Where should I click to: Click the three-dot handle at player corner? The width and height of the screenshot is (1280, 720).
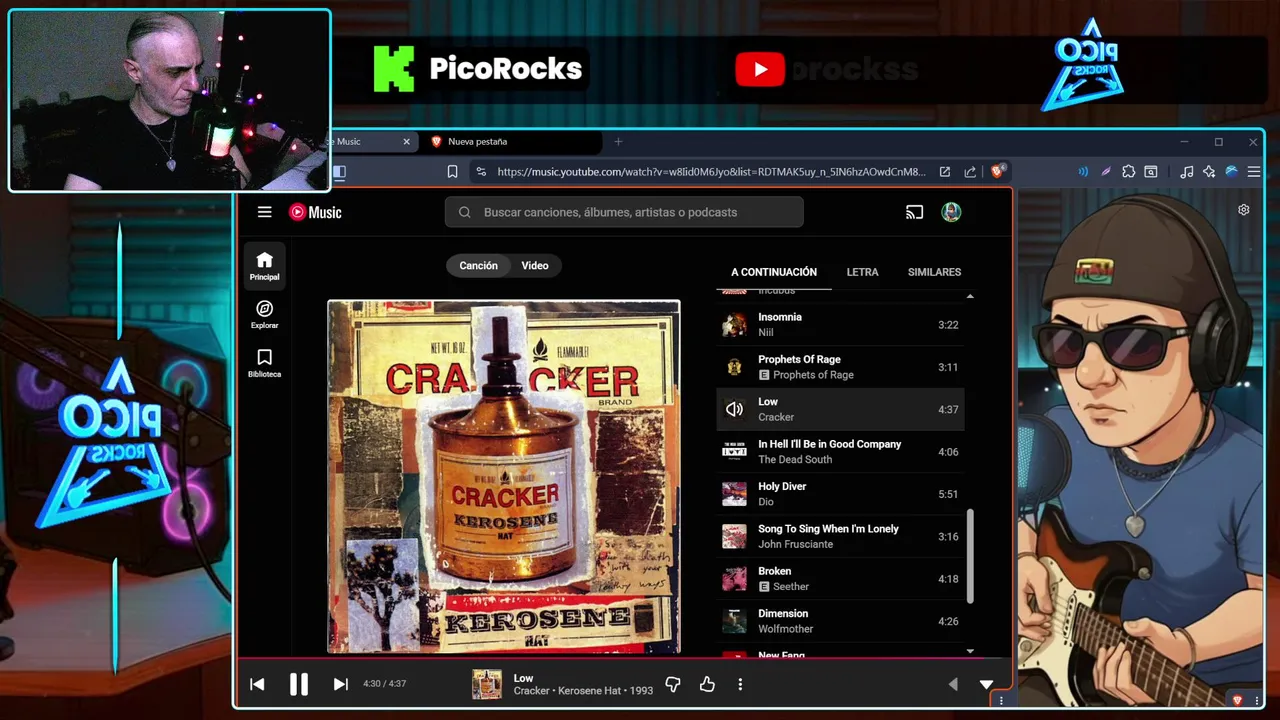[x=1001, y=700]
